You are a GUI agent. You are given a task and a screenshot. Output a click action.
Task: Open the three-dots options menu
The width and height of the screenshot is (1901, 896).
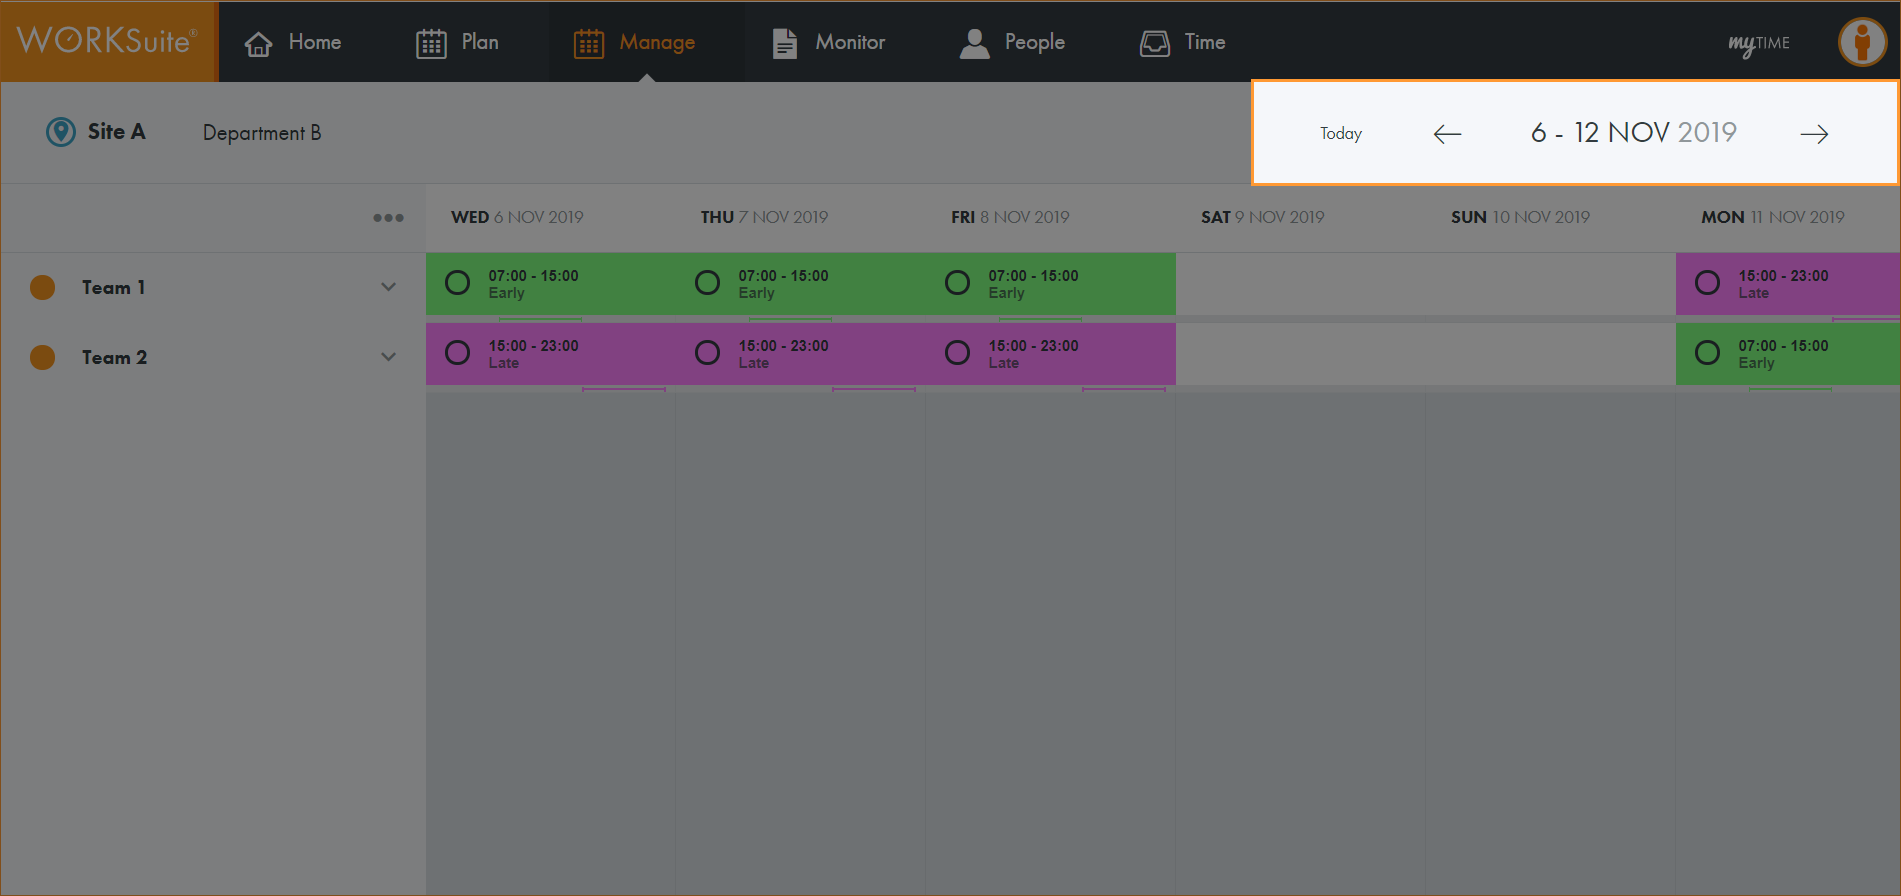[x=388, y=218]
